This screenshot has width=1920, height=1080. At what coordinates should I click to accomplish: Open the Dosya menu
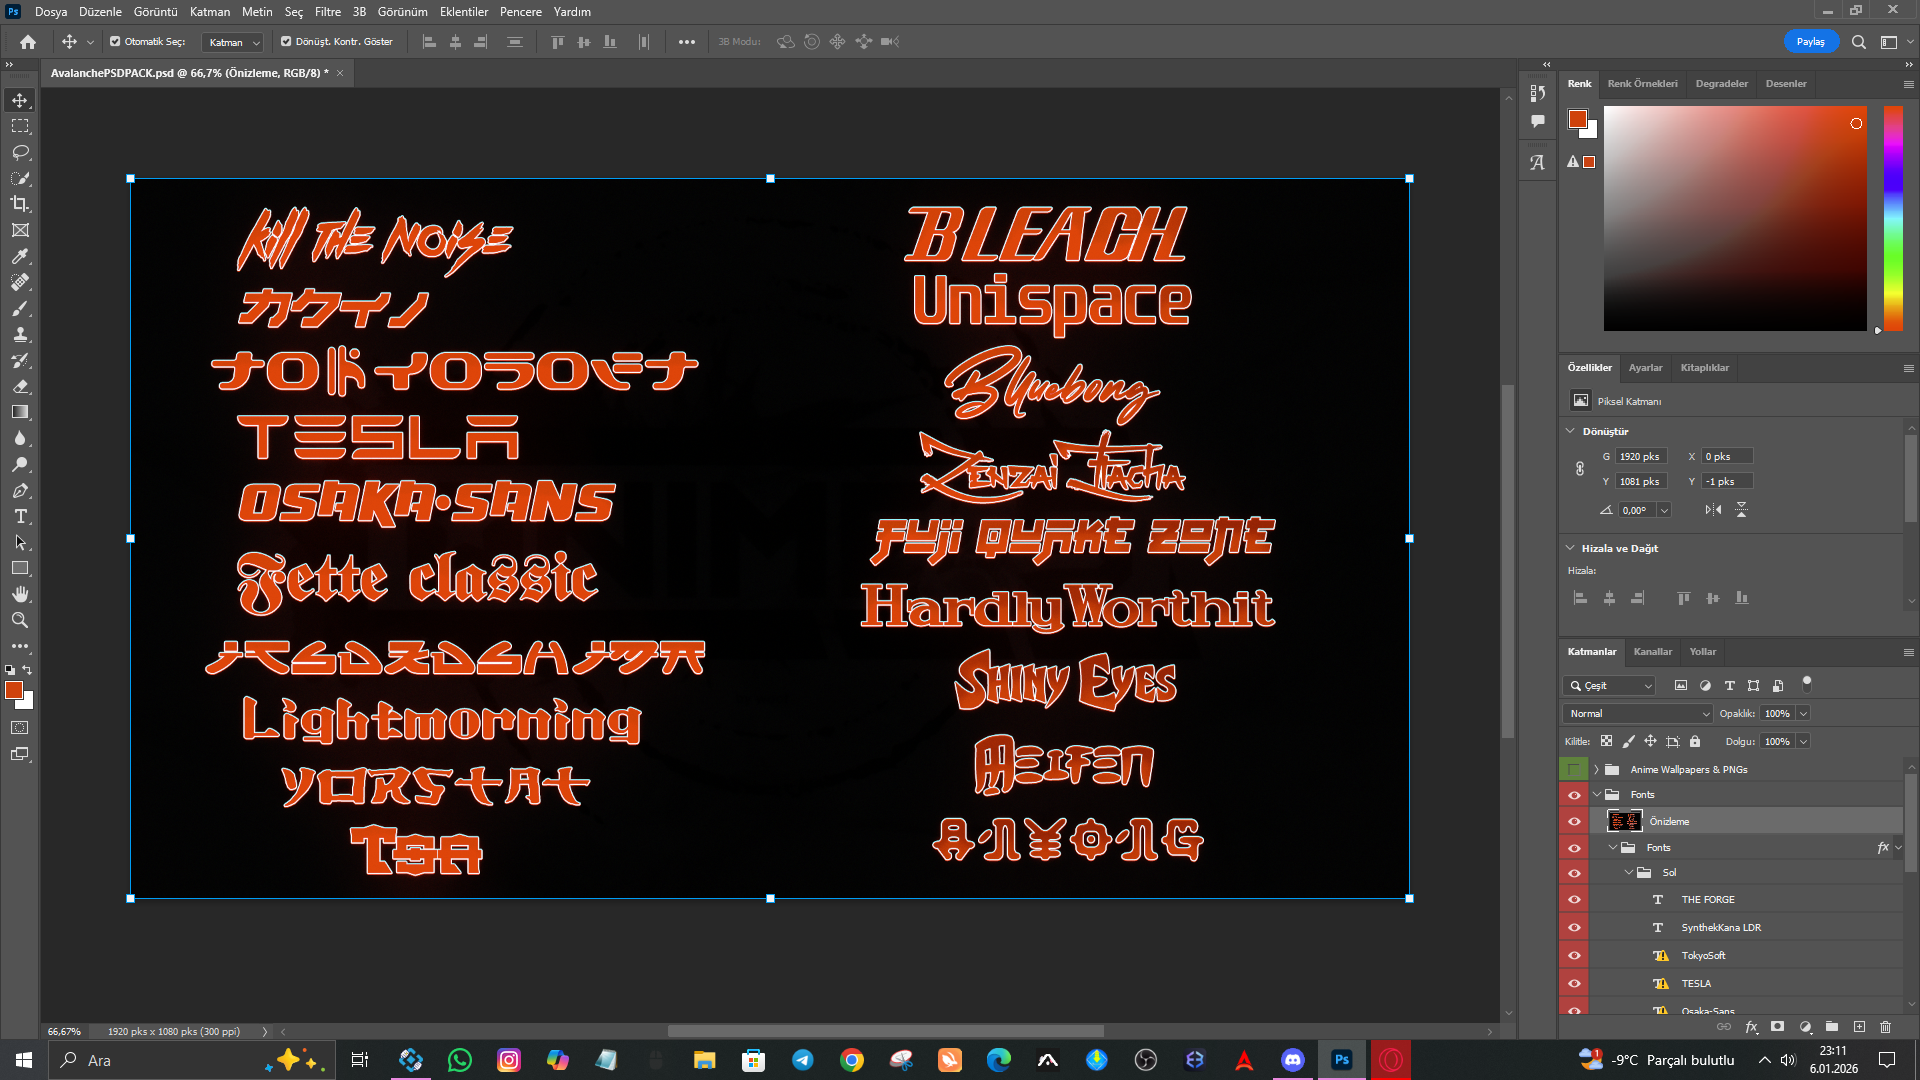(x=51, y=12)
